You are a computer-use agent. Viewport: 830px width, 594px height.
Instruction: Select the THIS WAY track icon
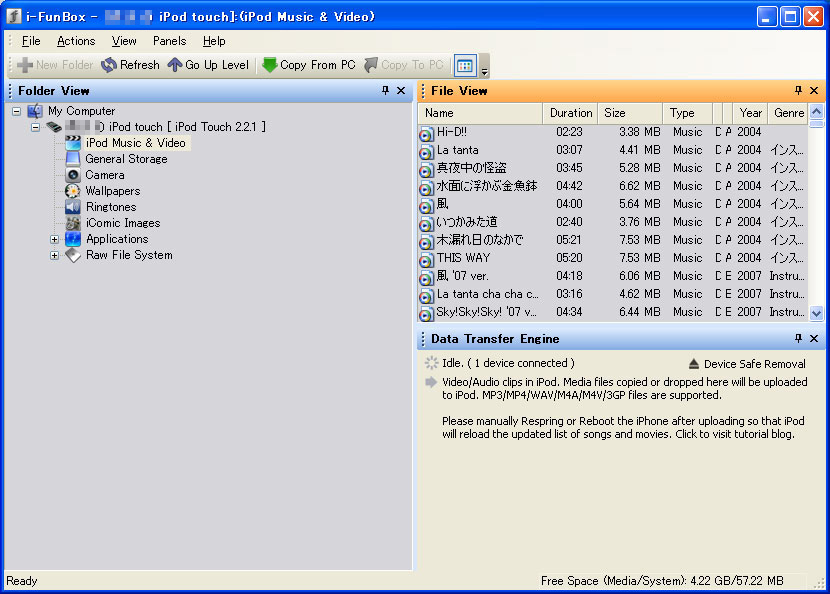click(x=426, y=260)
